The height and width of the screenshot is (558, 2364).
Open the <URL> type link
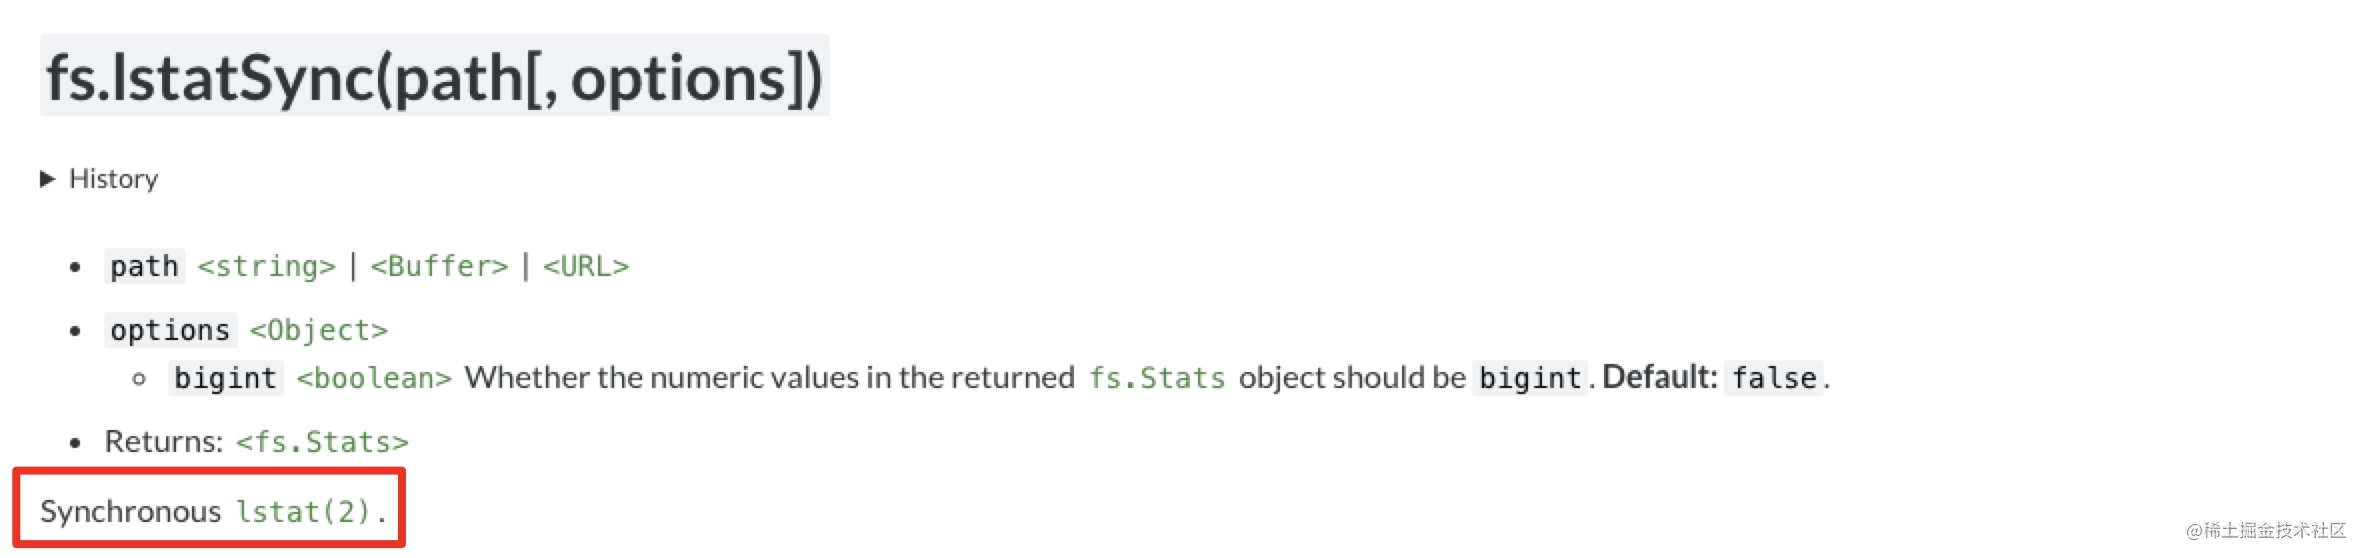586,266
